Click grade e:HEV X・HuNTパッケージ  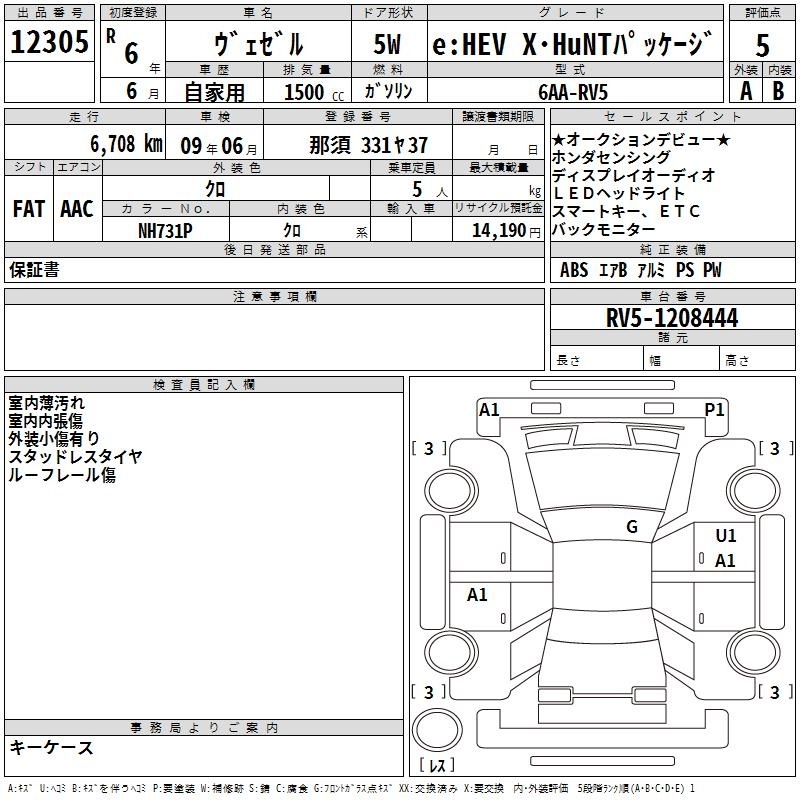tap(571, 43)
